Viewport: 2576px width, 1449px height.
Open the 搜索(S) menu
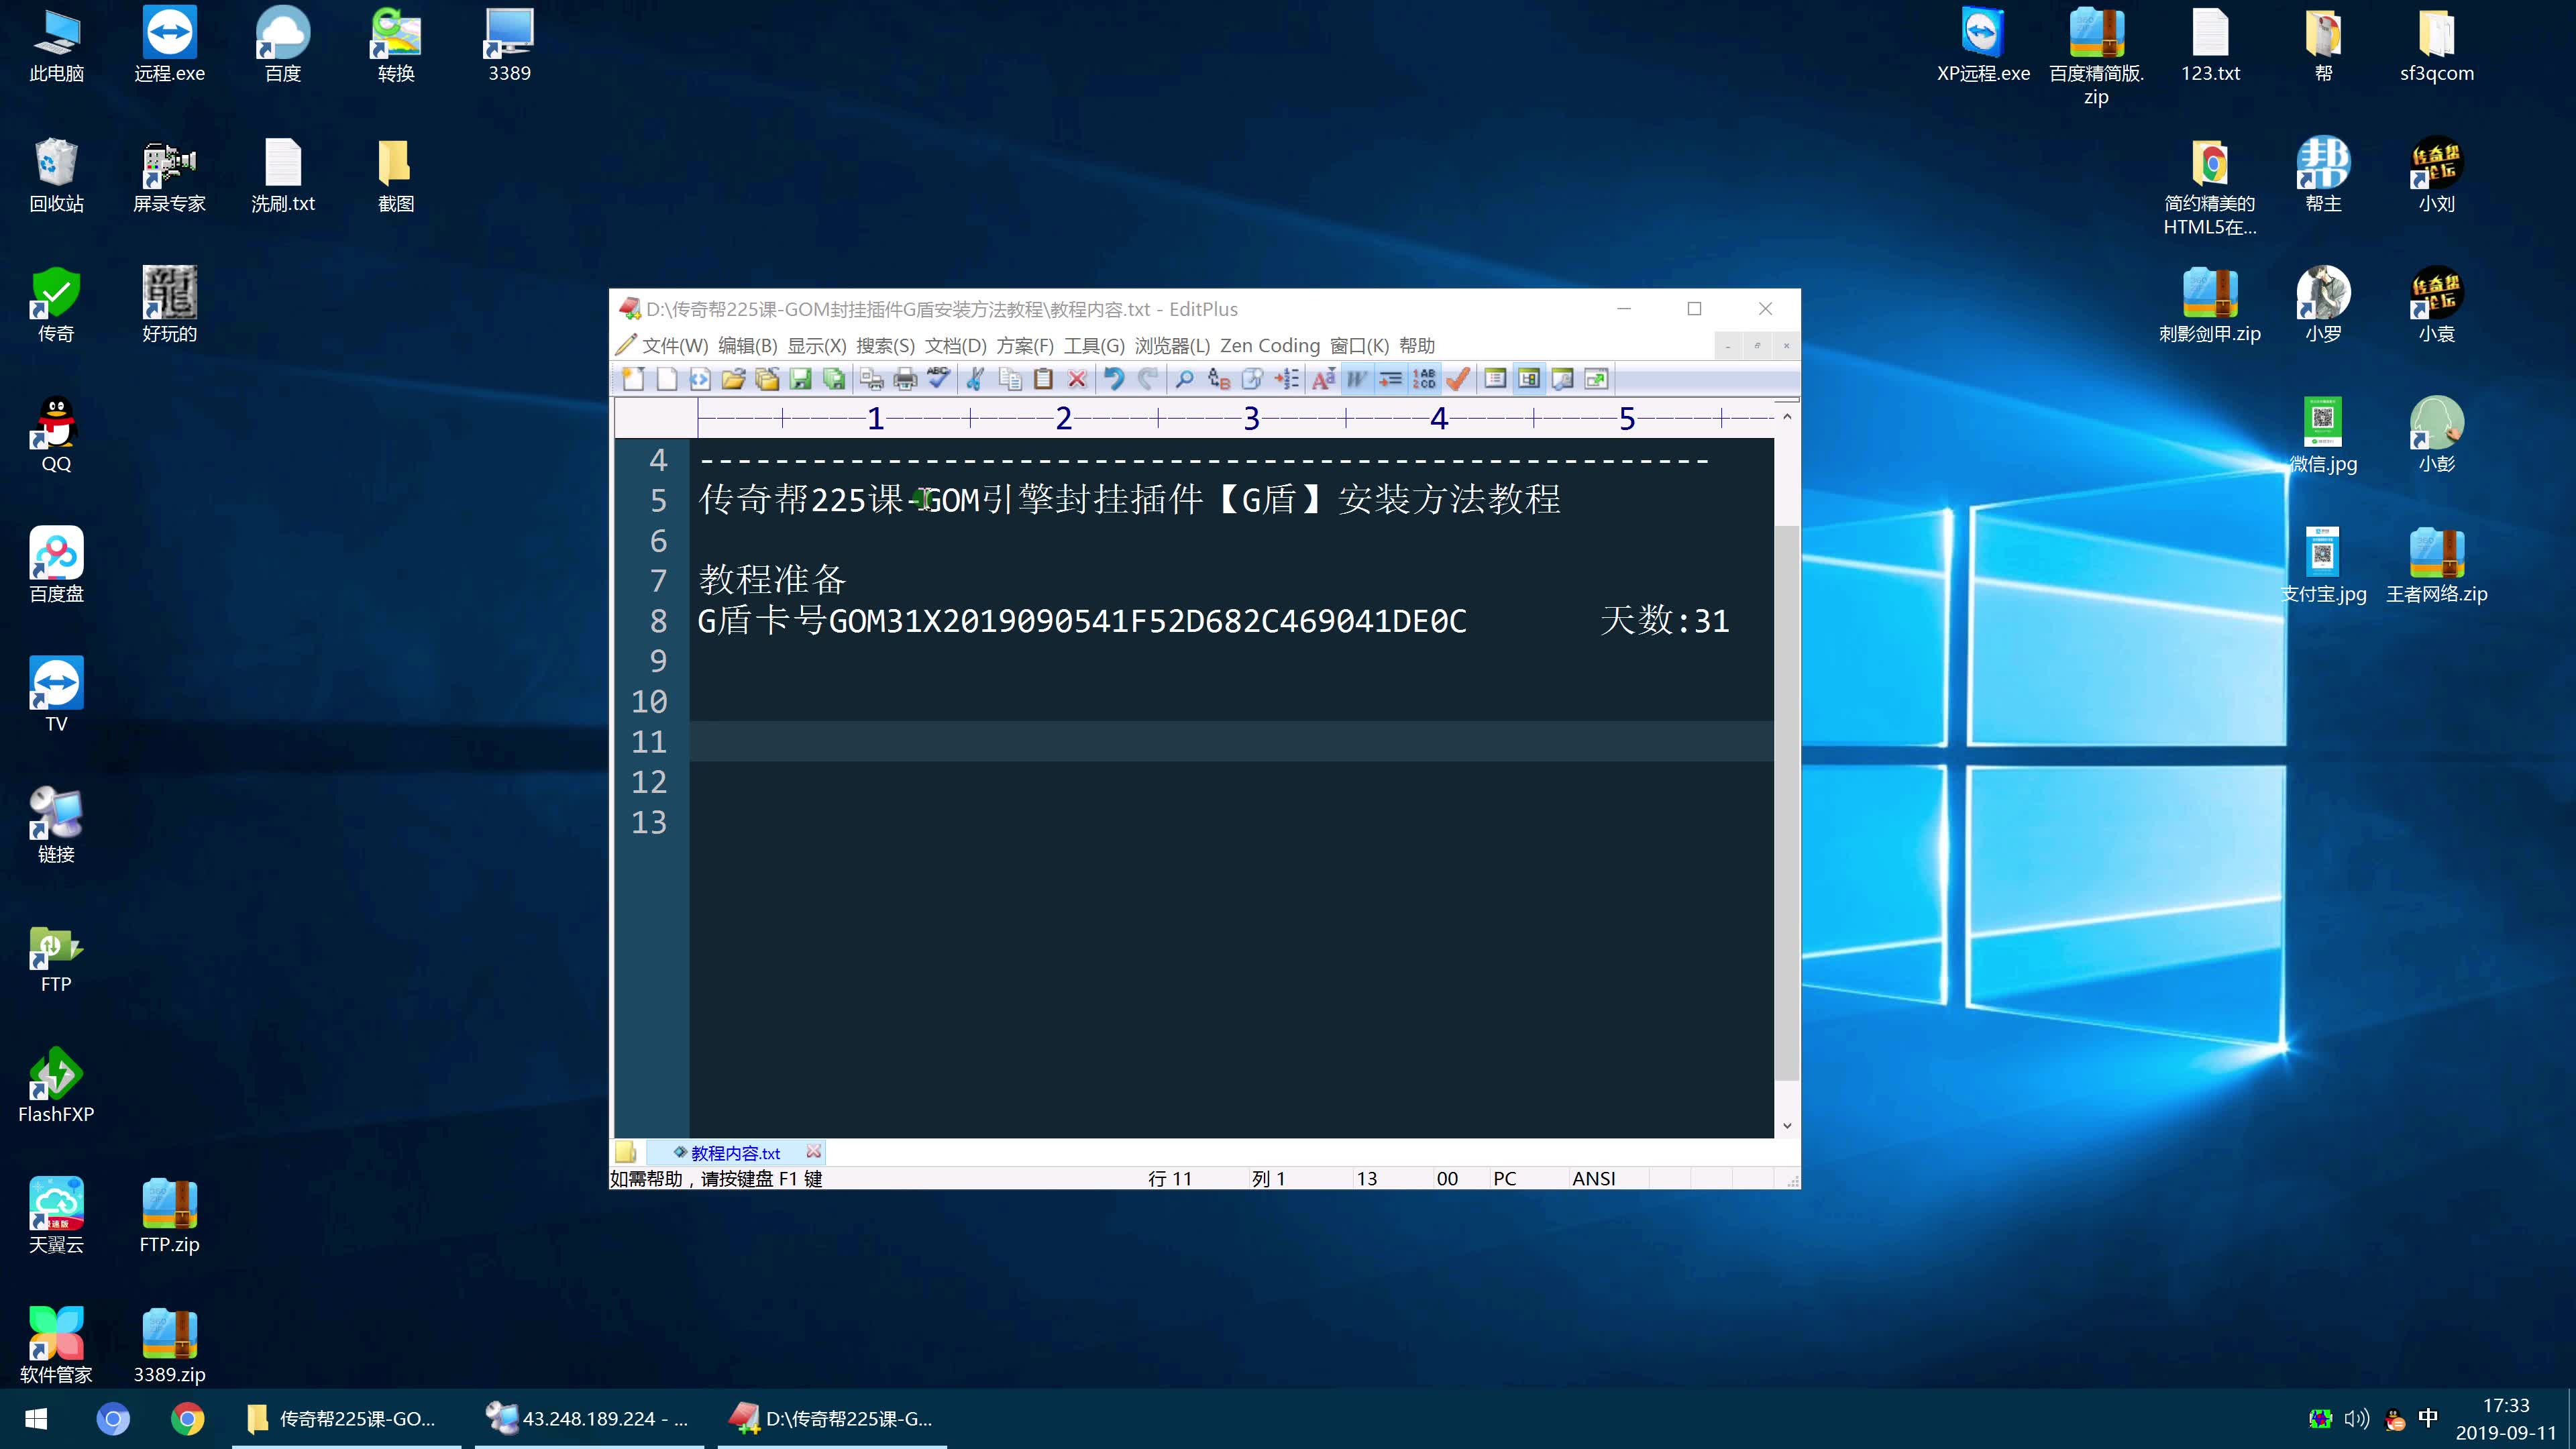pos(885,346)
